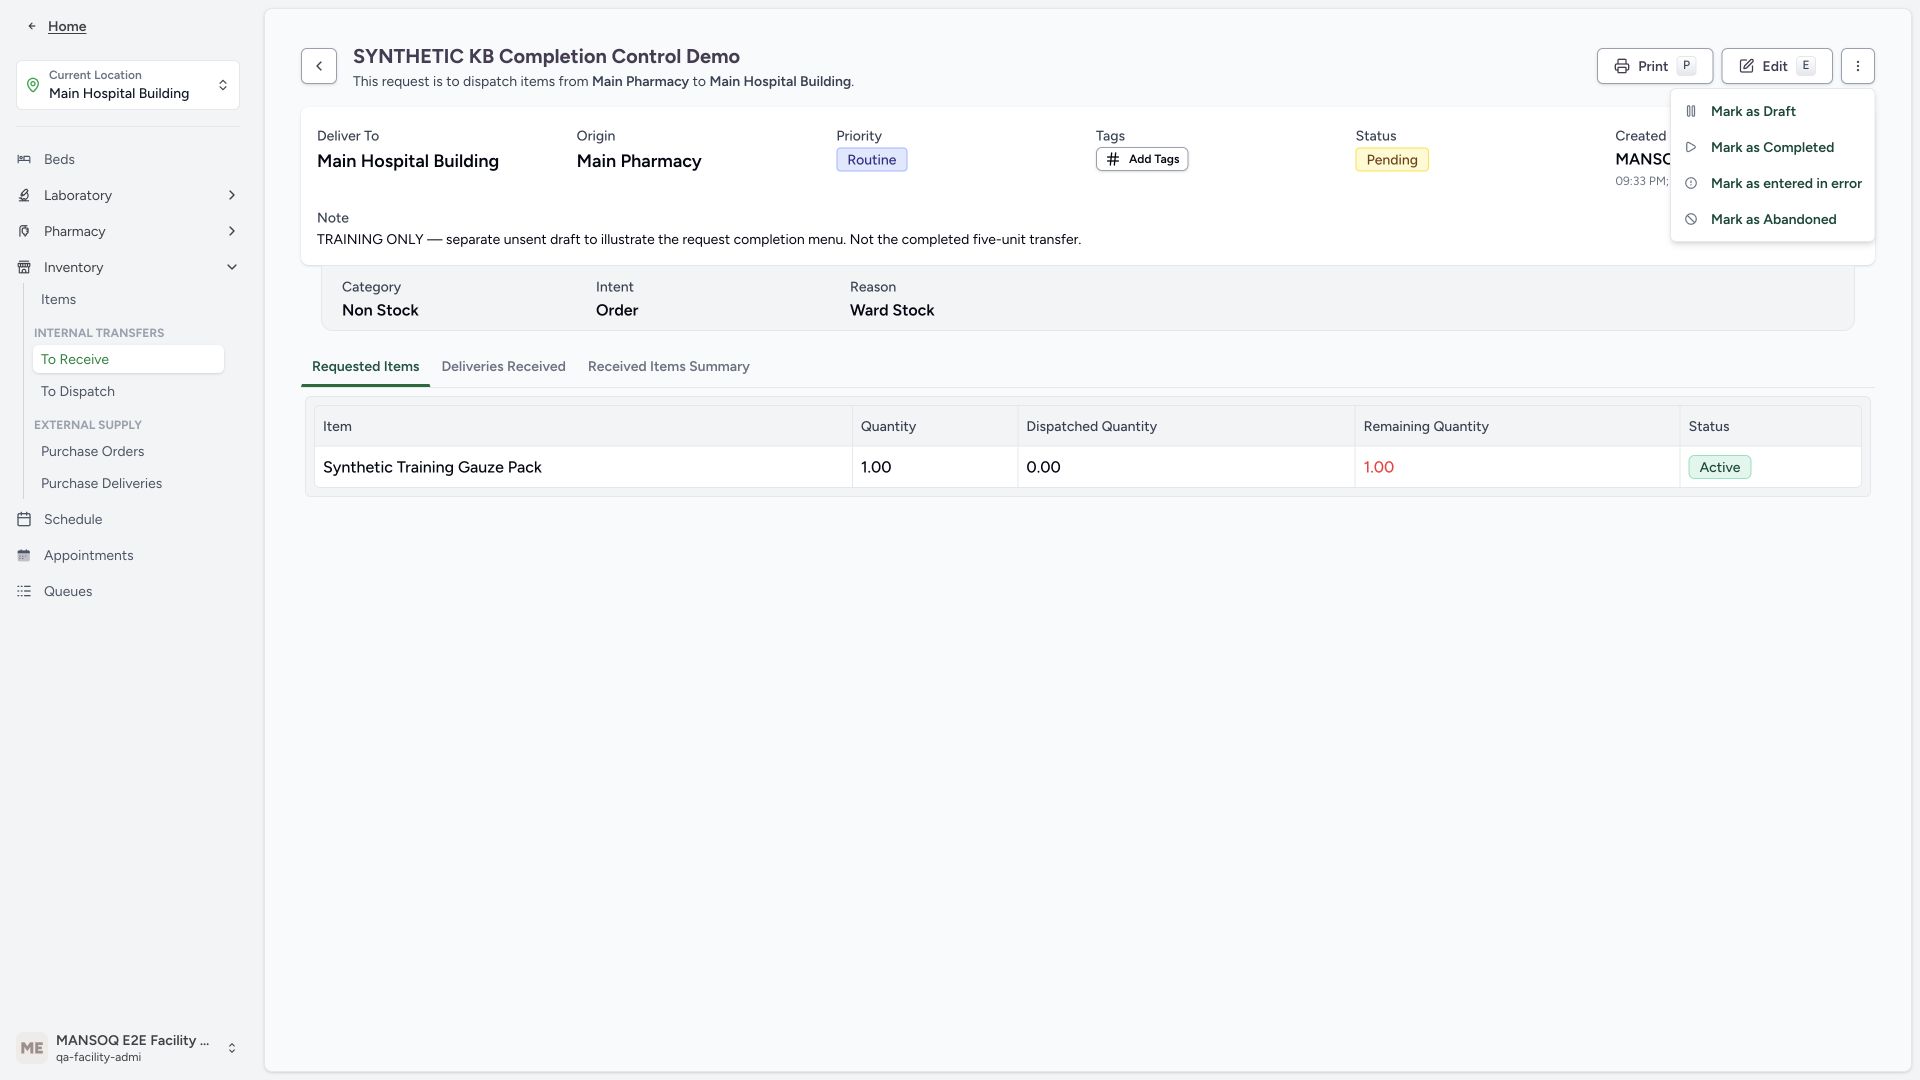This screenshot has width=1920, height=1080.
Task: Open the Current Location switcher arrows
Action: [x=223, y=85]
